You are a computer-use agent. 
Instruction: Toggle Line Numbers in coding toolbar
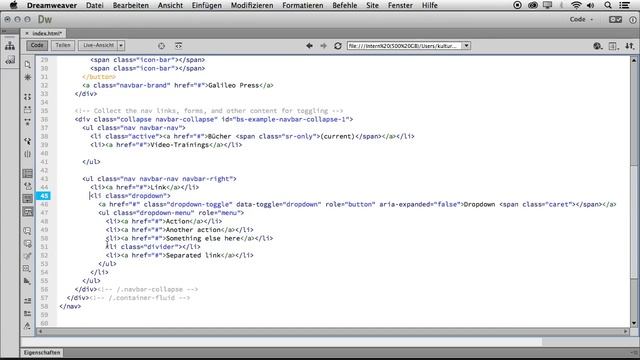(28, 173)
